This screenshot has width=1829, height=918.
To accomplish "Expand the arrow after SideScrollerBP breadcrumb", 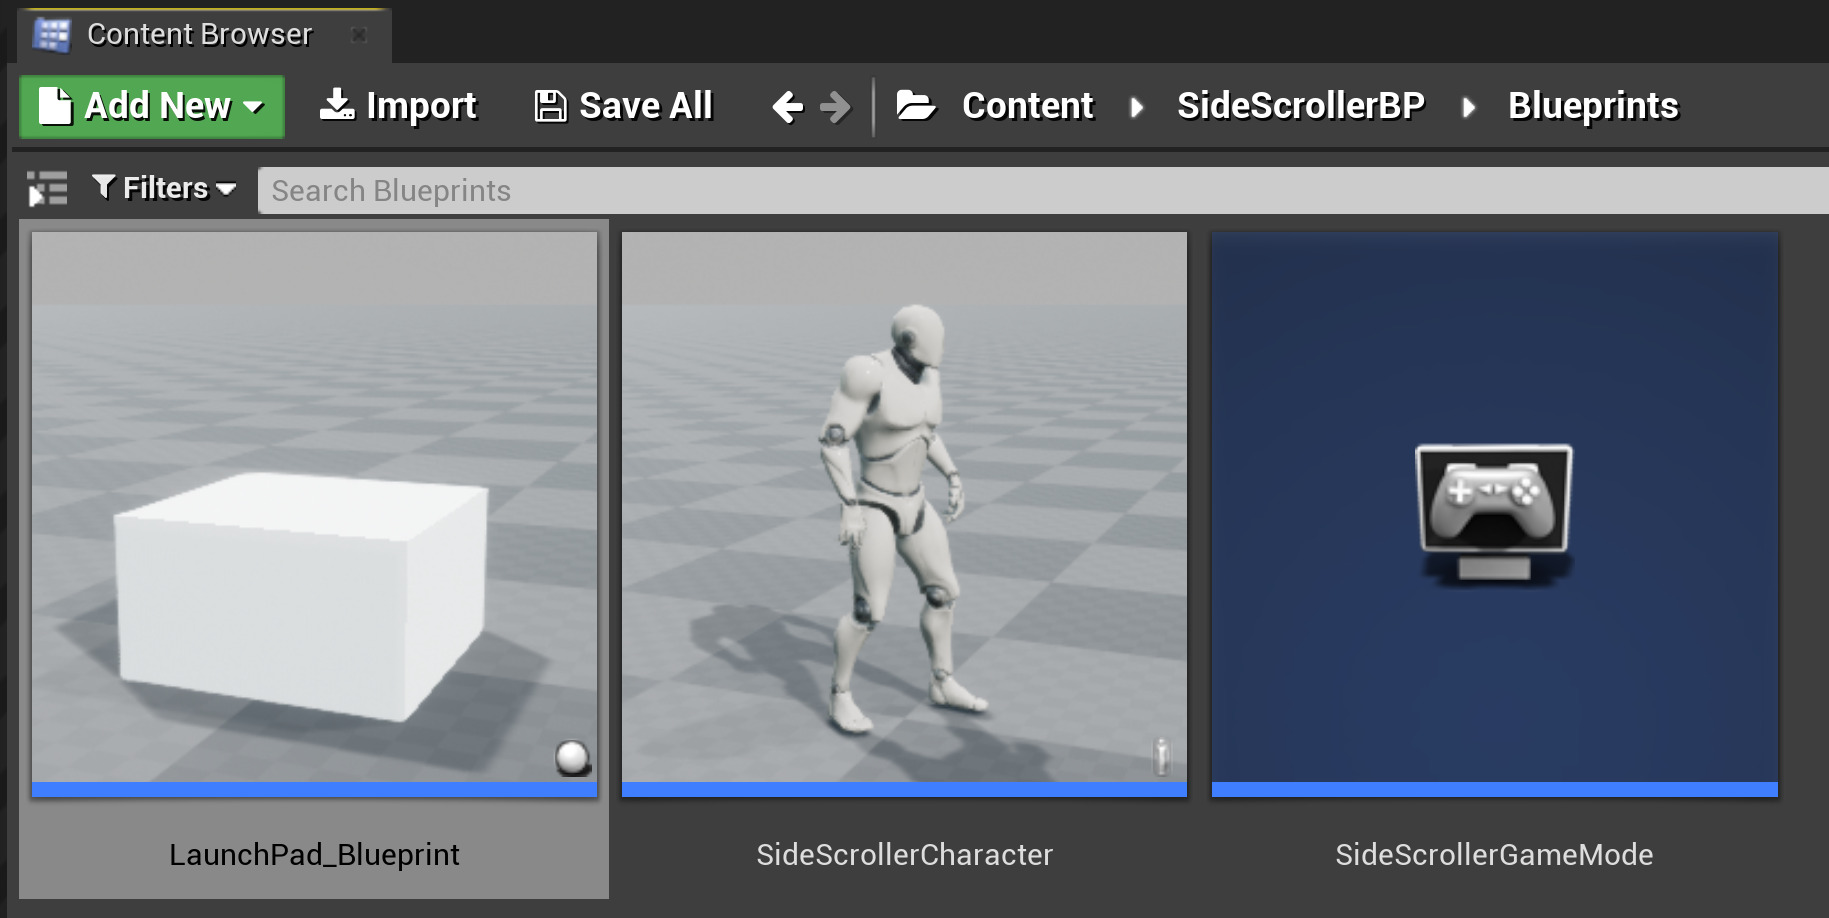I will click(1468, 107).
